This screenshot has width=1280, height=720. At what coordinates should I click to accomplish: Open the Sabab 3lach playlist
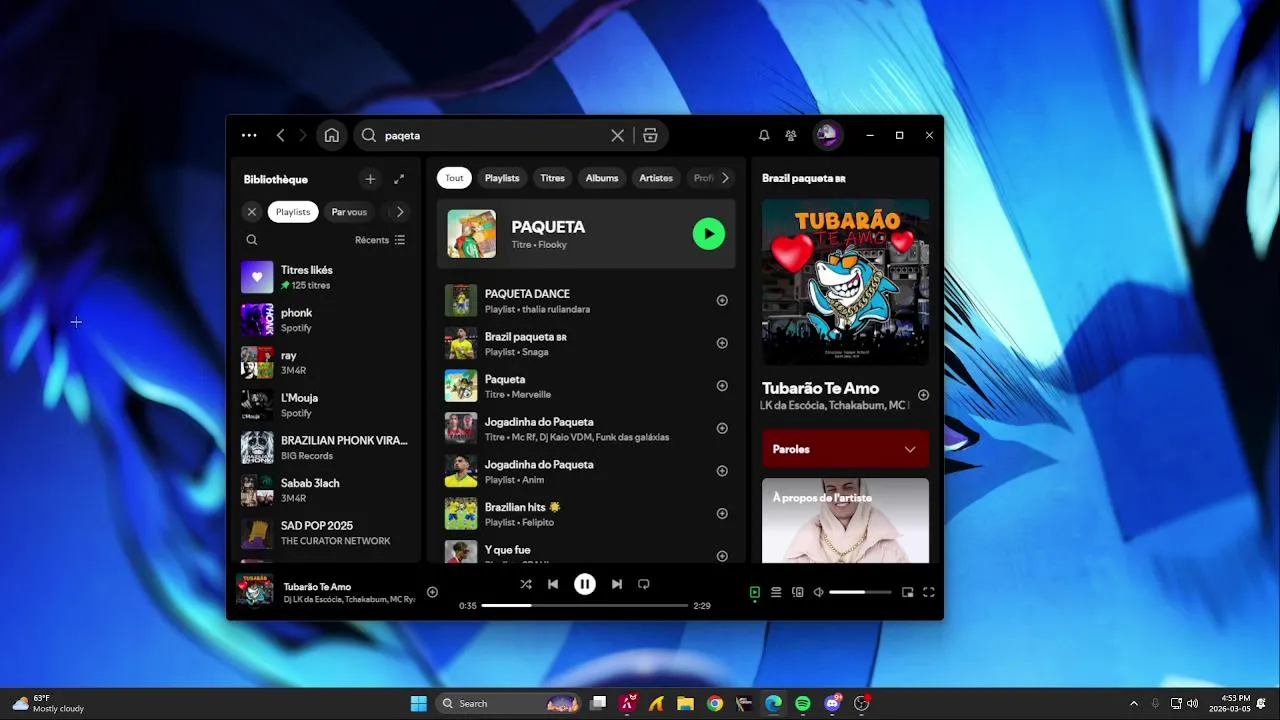click(325, 490)
